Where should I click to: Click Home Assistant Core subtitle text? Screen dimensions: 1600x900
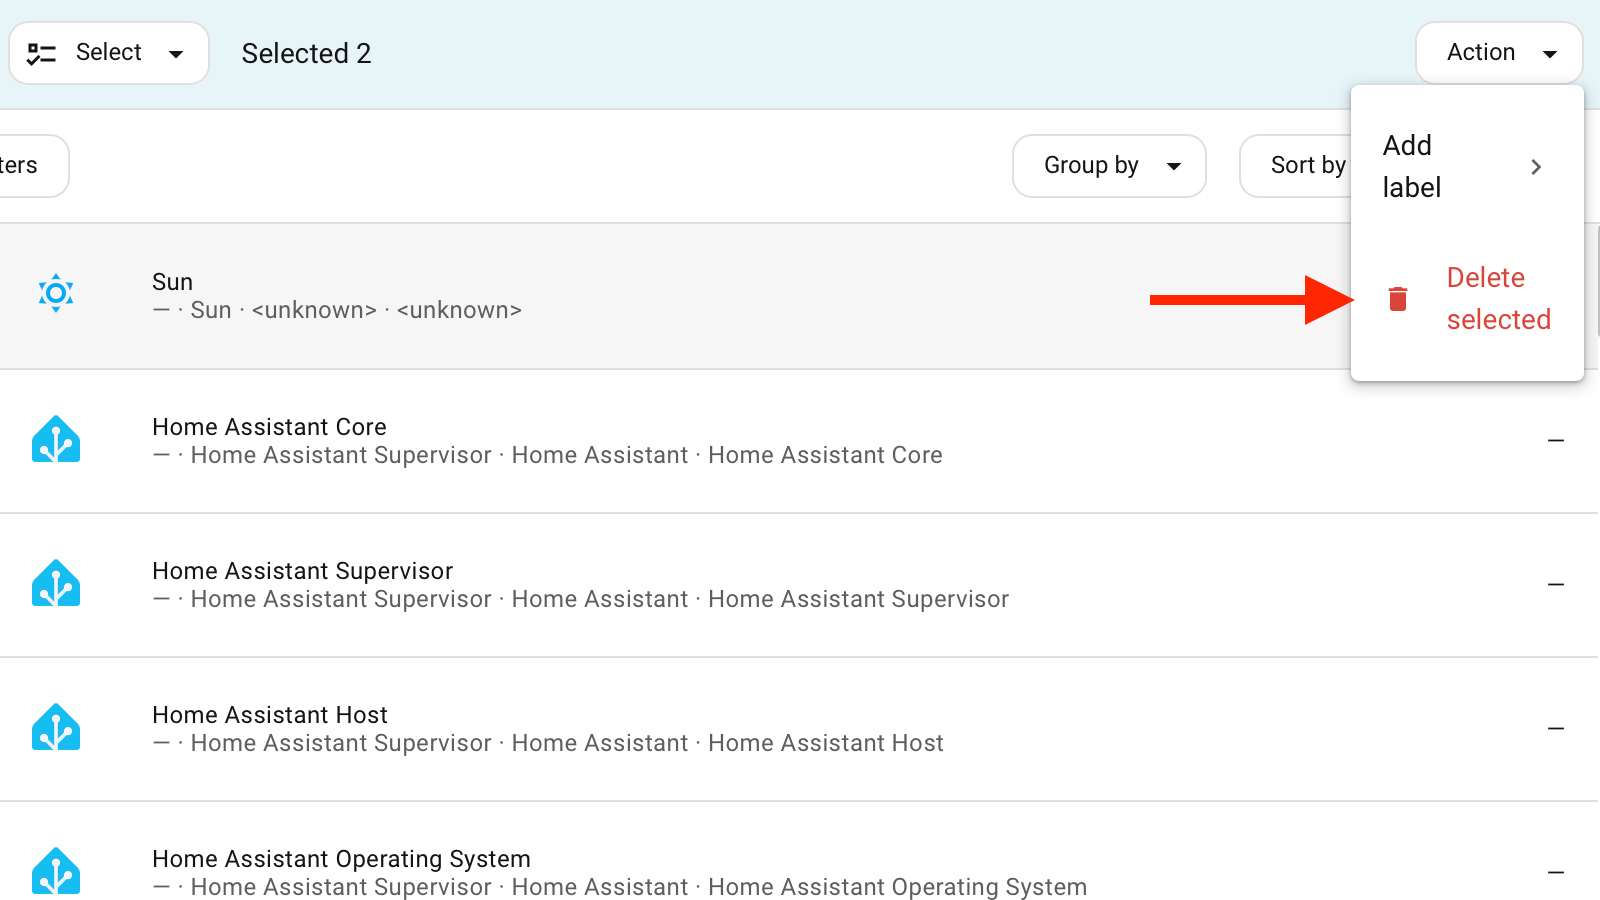pos(547,455)
